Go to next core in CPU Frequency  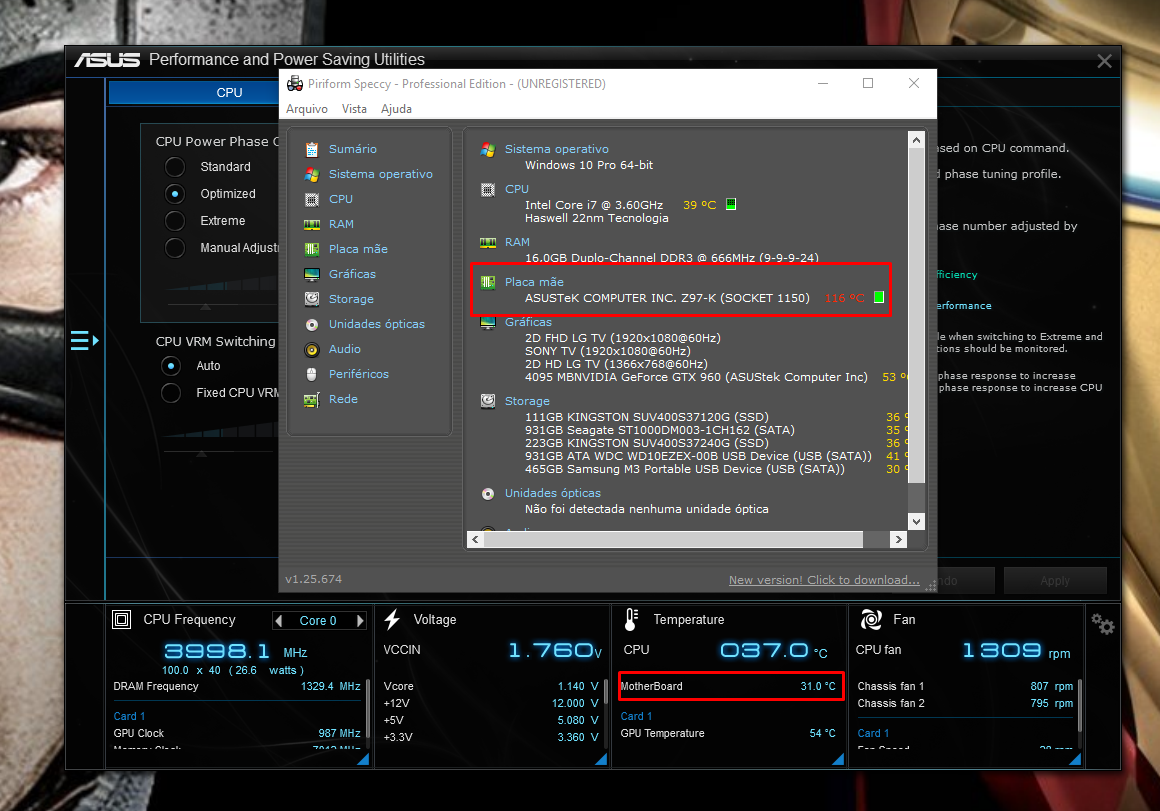click(360, 621)
